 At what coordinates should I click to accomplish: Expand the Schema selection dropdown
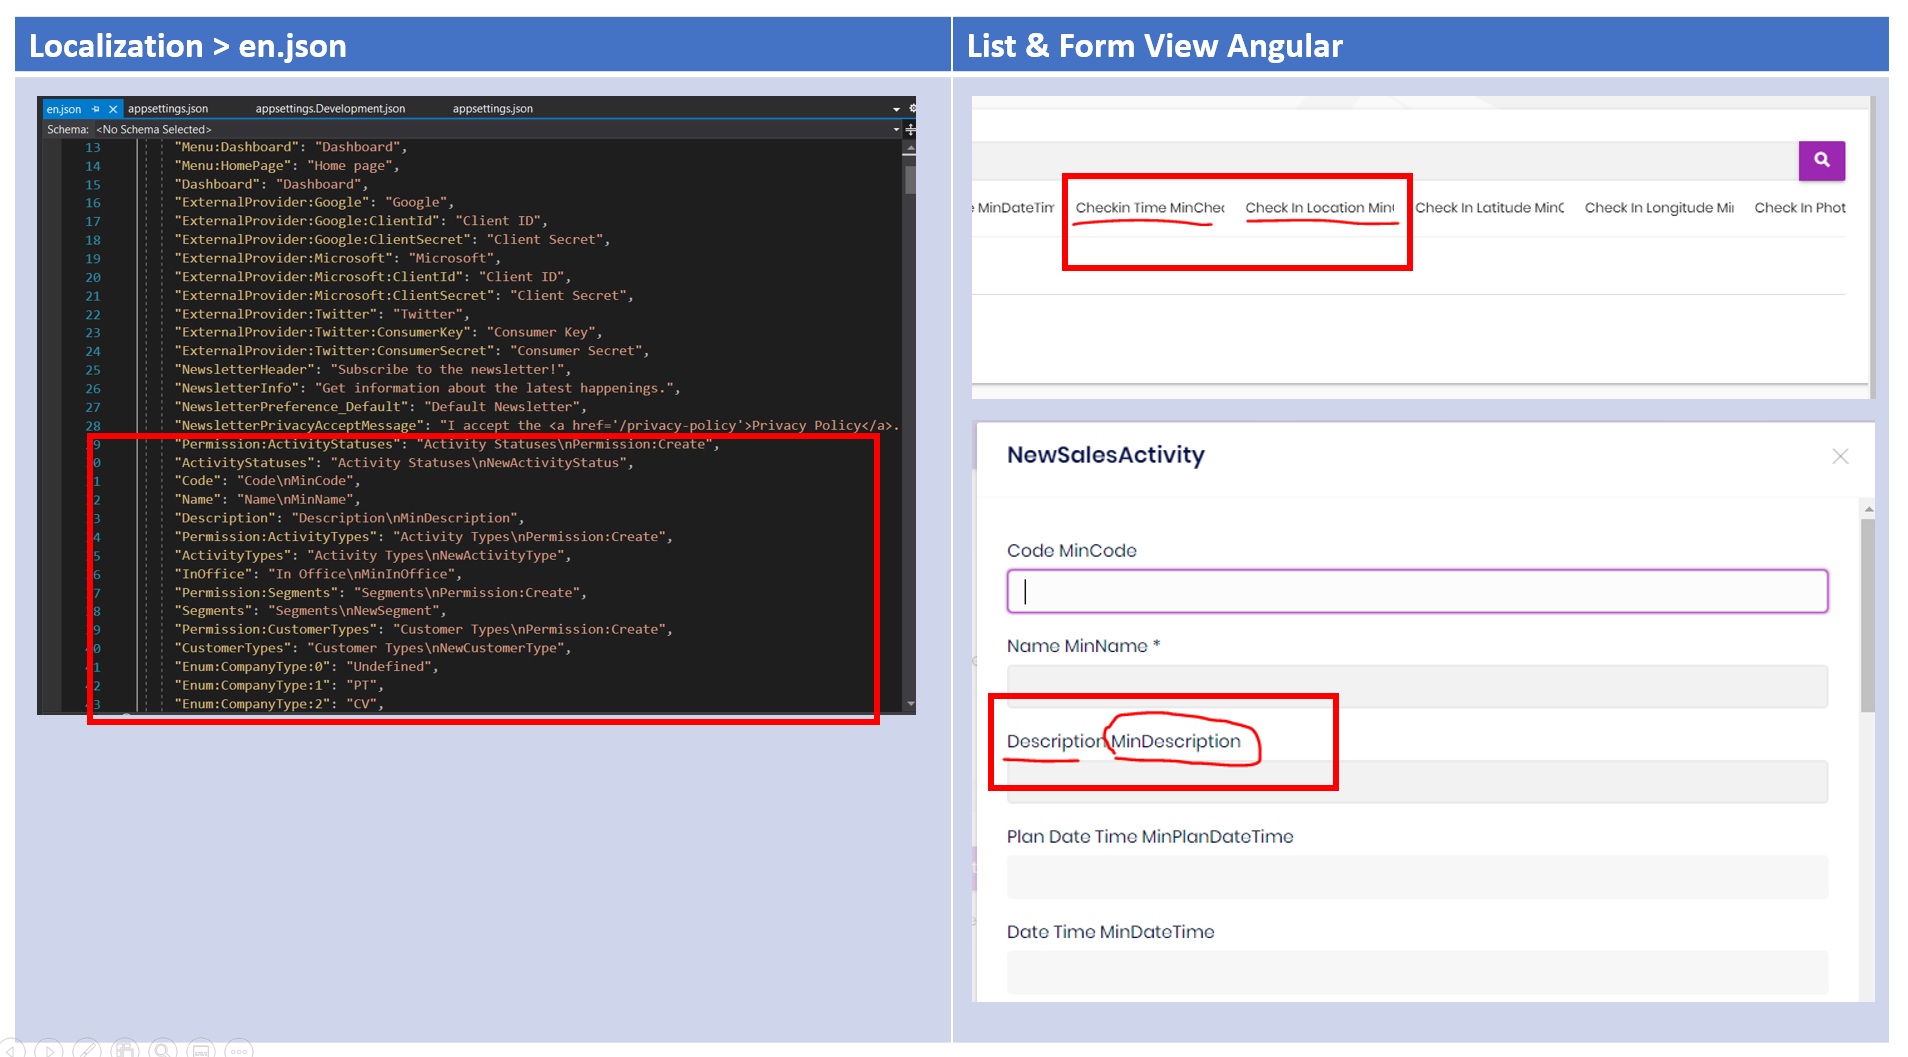pyautogui.click(x=896, y=130)
